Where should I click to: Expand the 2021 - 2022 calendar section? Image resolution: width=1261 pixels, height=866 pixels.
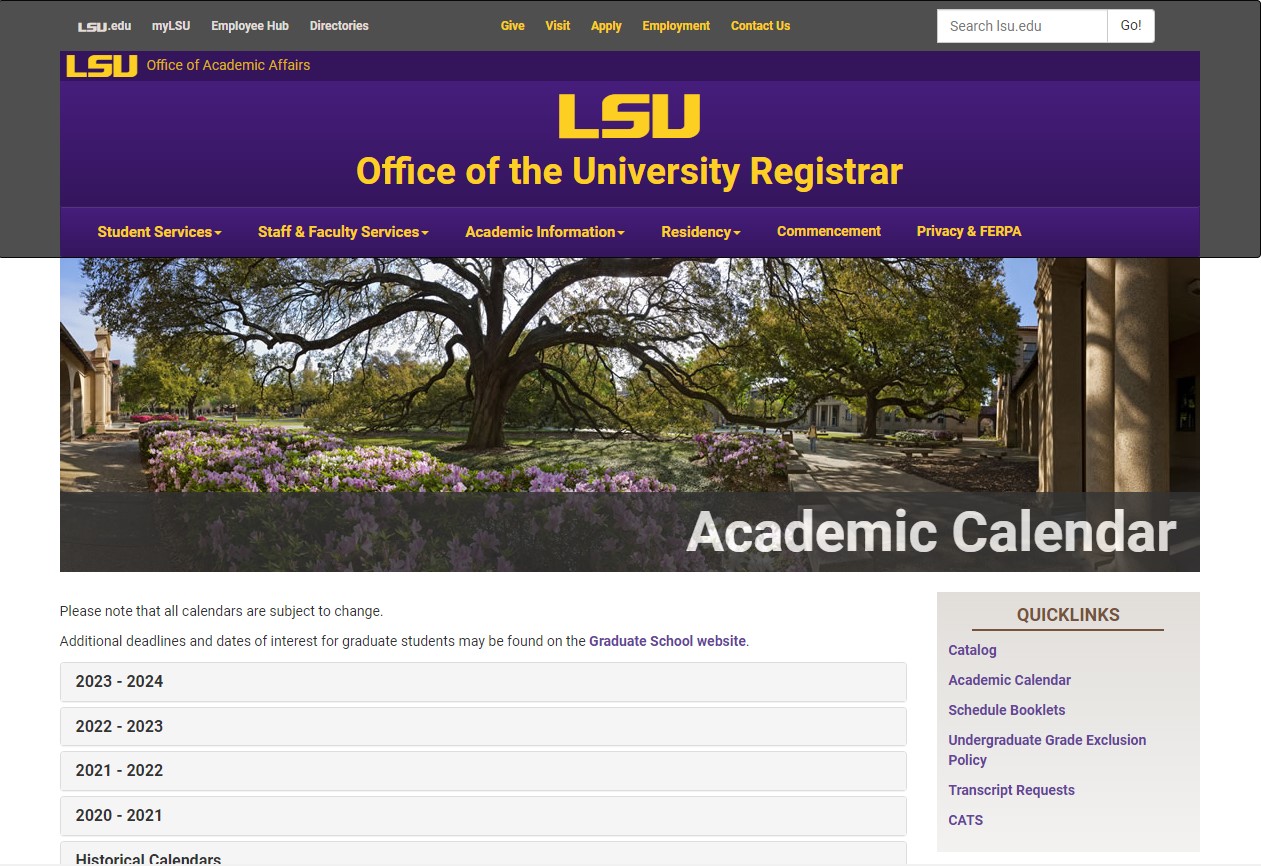(x=483, y=771)
